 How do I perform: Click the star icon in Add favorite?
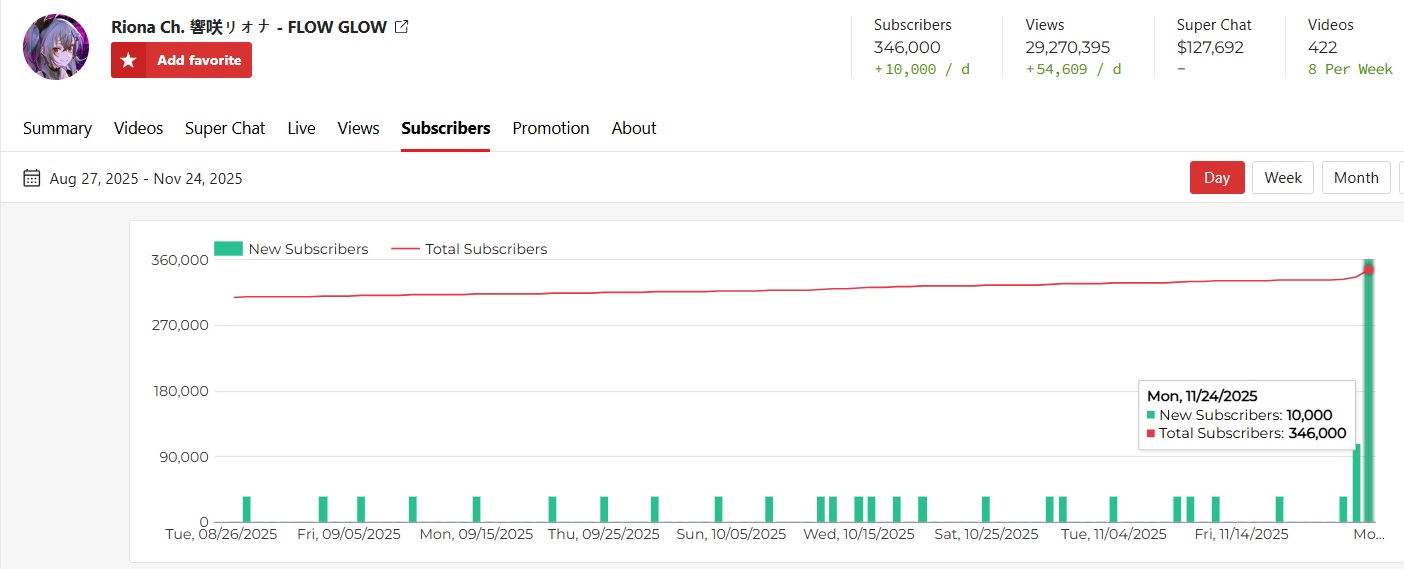point(128,60)
